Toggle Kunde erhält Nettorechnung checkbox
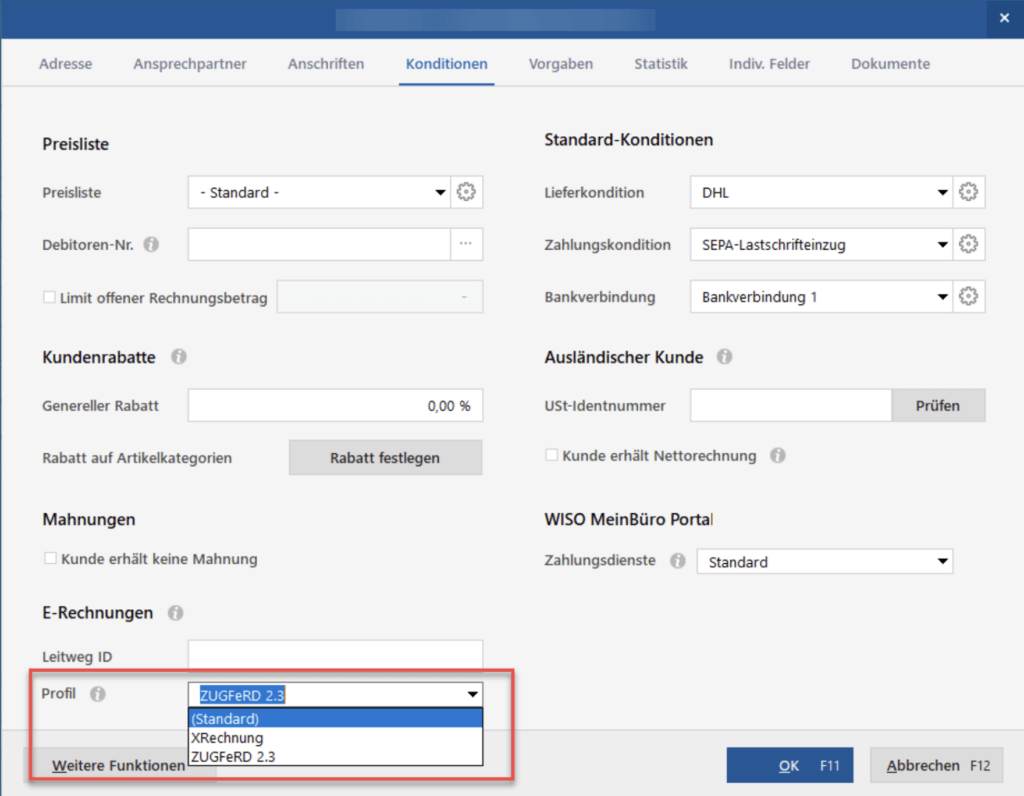1024x796 pixels. point(551,455)
